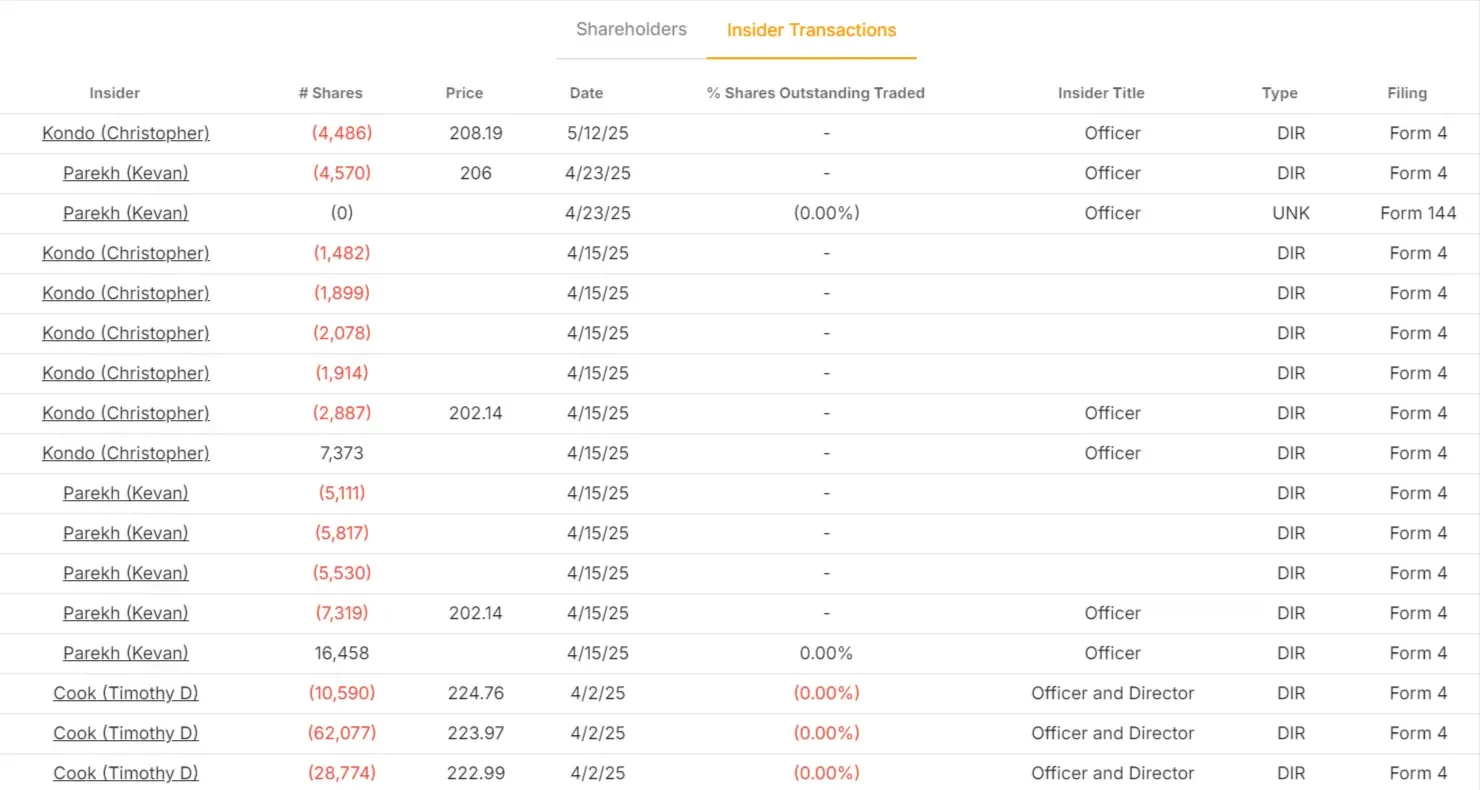Sort the table by the Price column
This screenshot has height=790, width=1480.
coord(464,93)
